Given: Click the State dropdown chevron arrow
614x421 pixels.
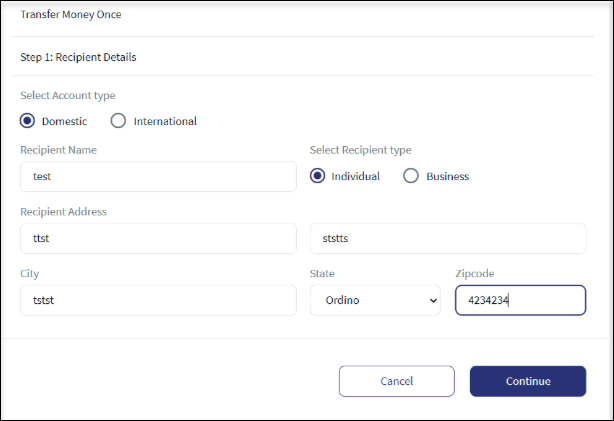Looking at the screenshot, I should (433, 301).
